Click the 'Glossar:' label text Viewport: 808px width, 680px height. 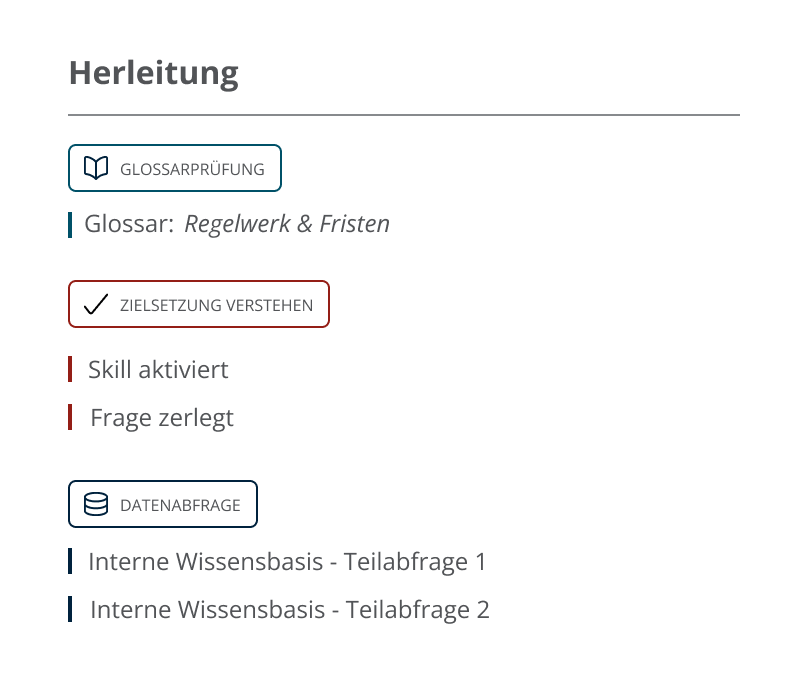click(129, 224)
